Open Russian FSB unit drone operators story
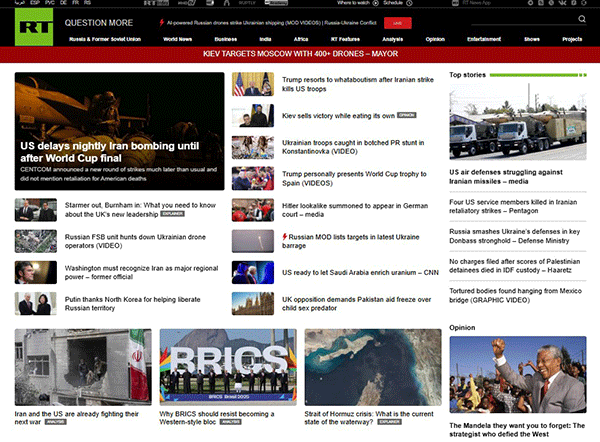 tap(135, 241)
